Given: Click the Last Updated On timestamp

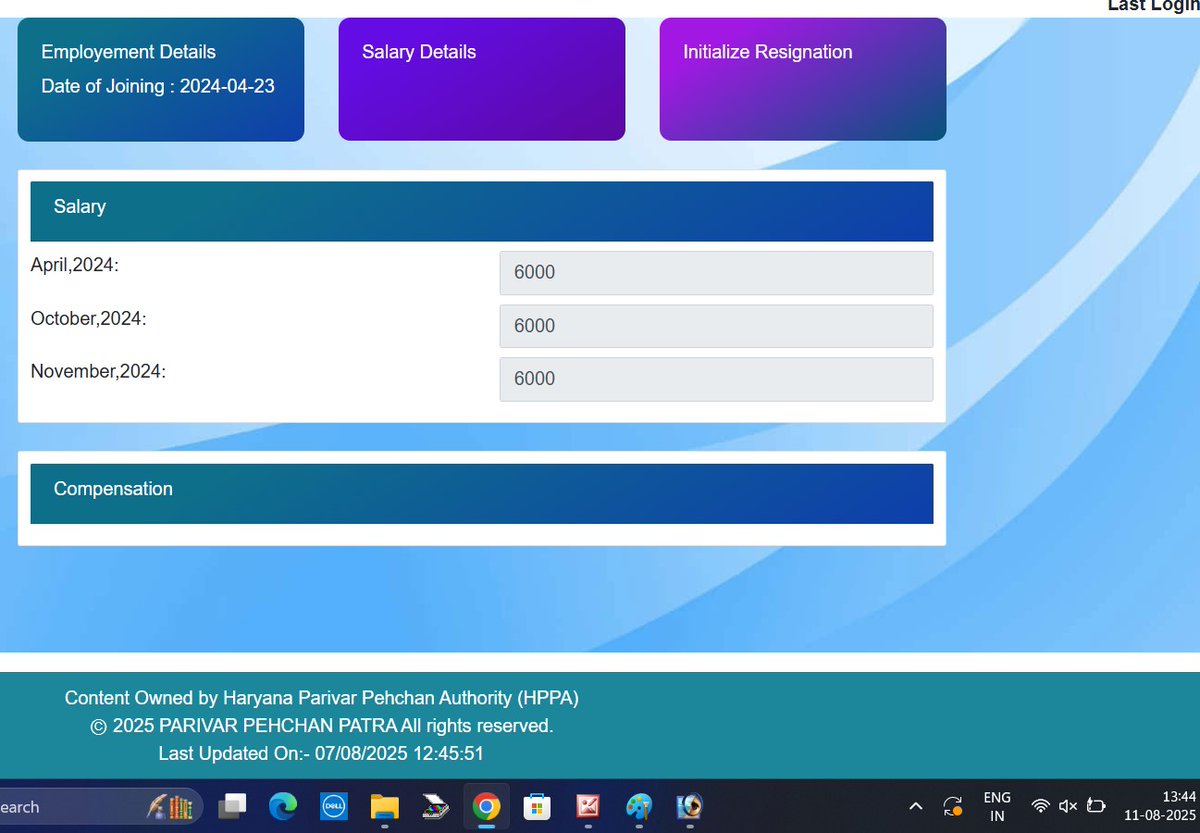Looking at the screenshot, I should pos(322,753).
